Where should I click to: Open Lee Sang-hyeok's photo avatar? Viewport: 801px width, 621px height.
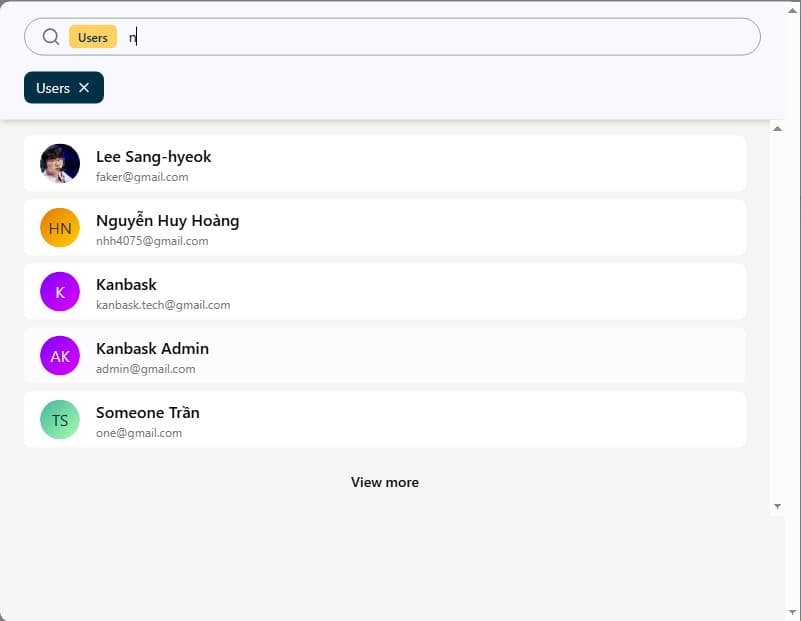60,163
